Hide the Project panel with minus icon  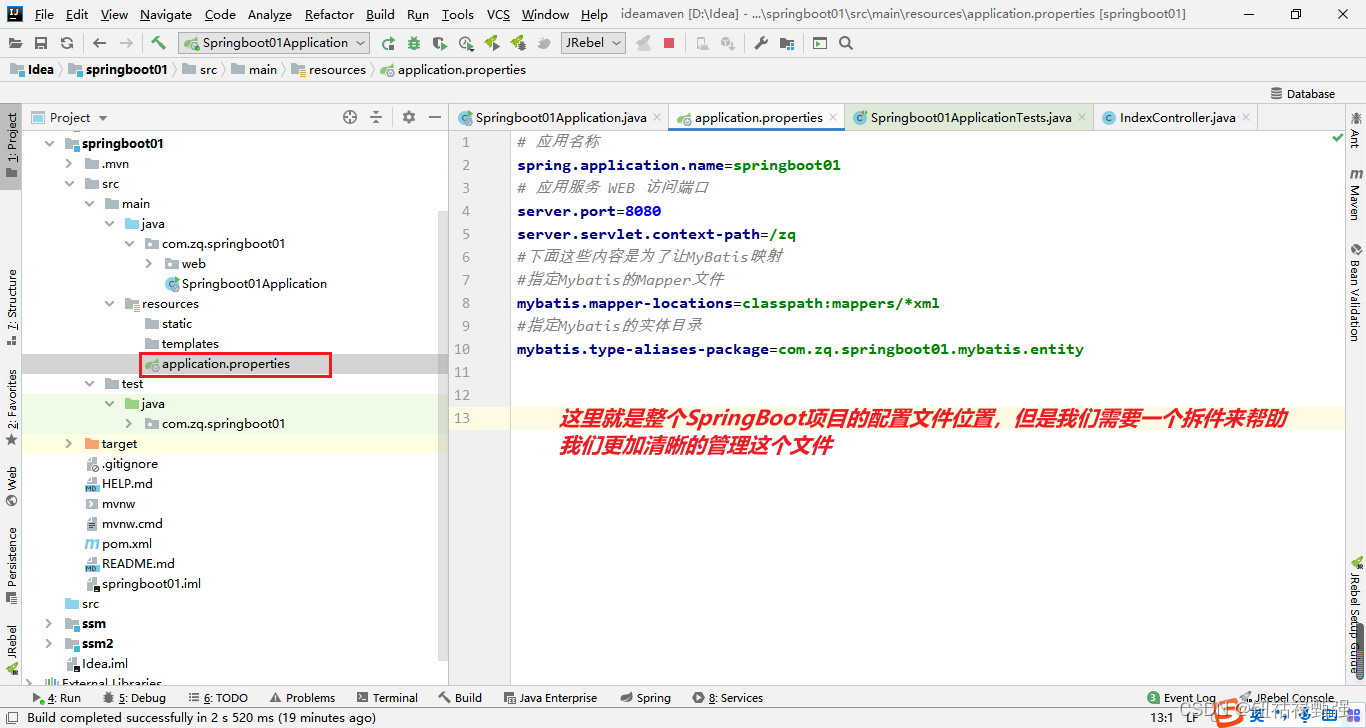435,117
